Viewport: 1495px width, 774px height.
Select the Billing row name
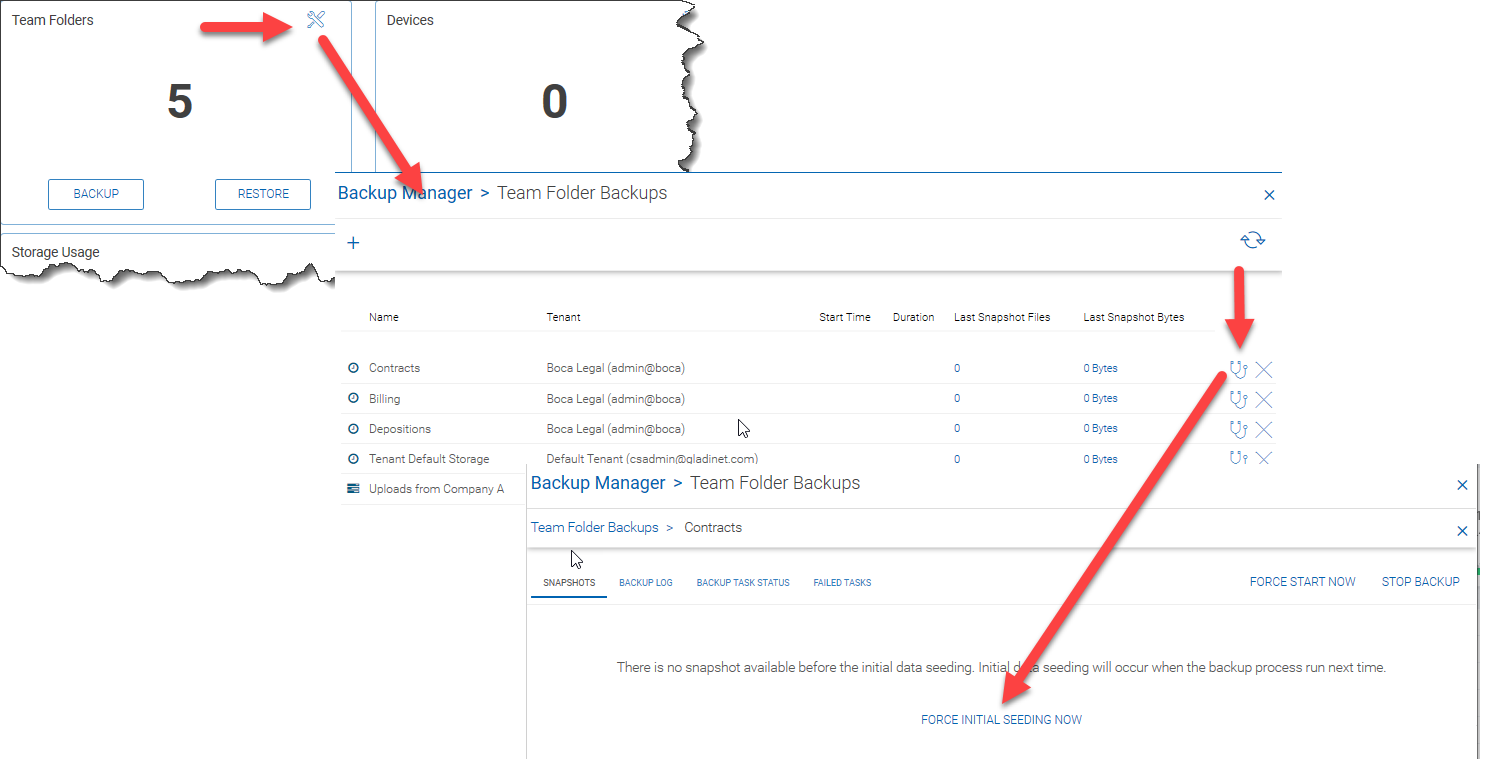pos(384,399)
